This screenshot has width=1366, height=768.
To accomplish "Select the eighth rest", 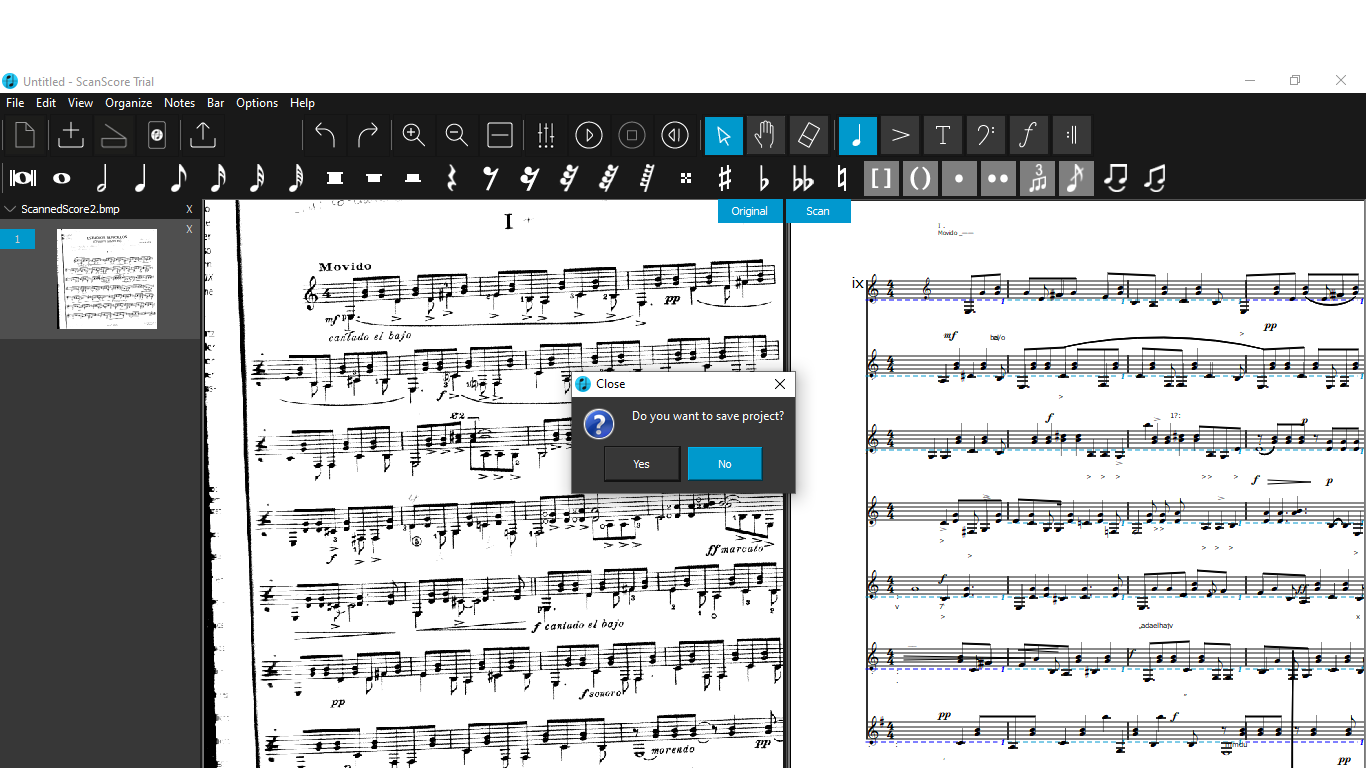I will coord(491,178).
